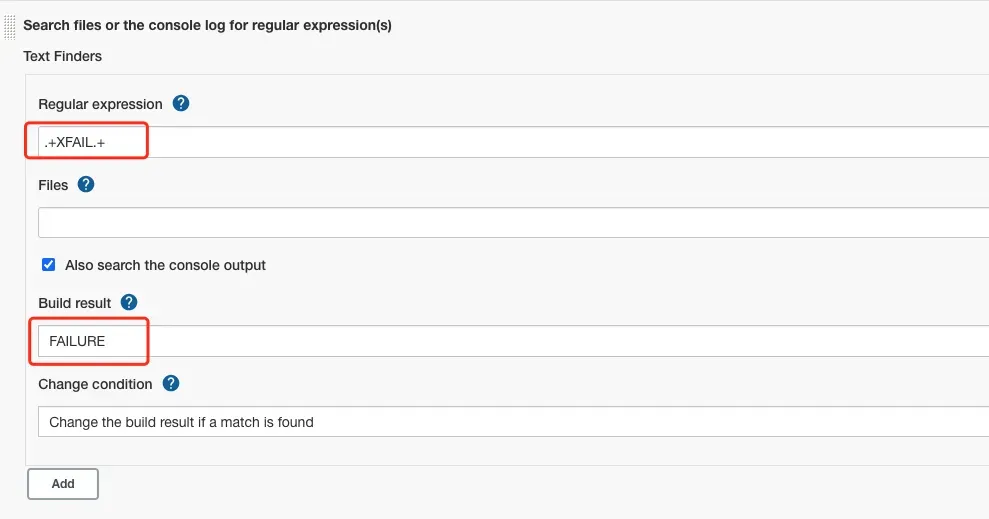Open the Build result dropdown showing FAILURE
The height and width of the screenshot is (519, 989).
[513, 341]
